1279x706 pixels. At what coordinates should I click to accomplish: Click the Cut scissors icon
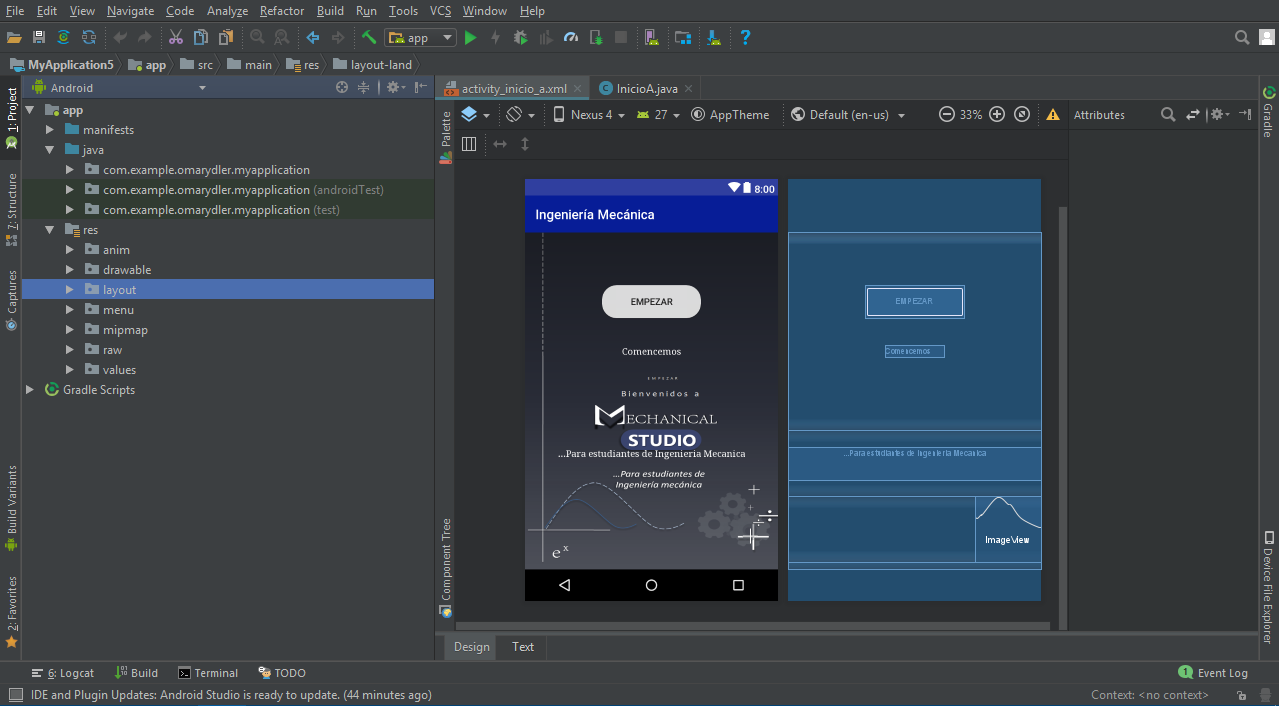click(x=176, y=38)
